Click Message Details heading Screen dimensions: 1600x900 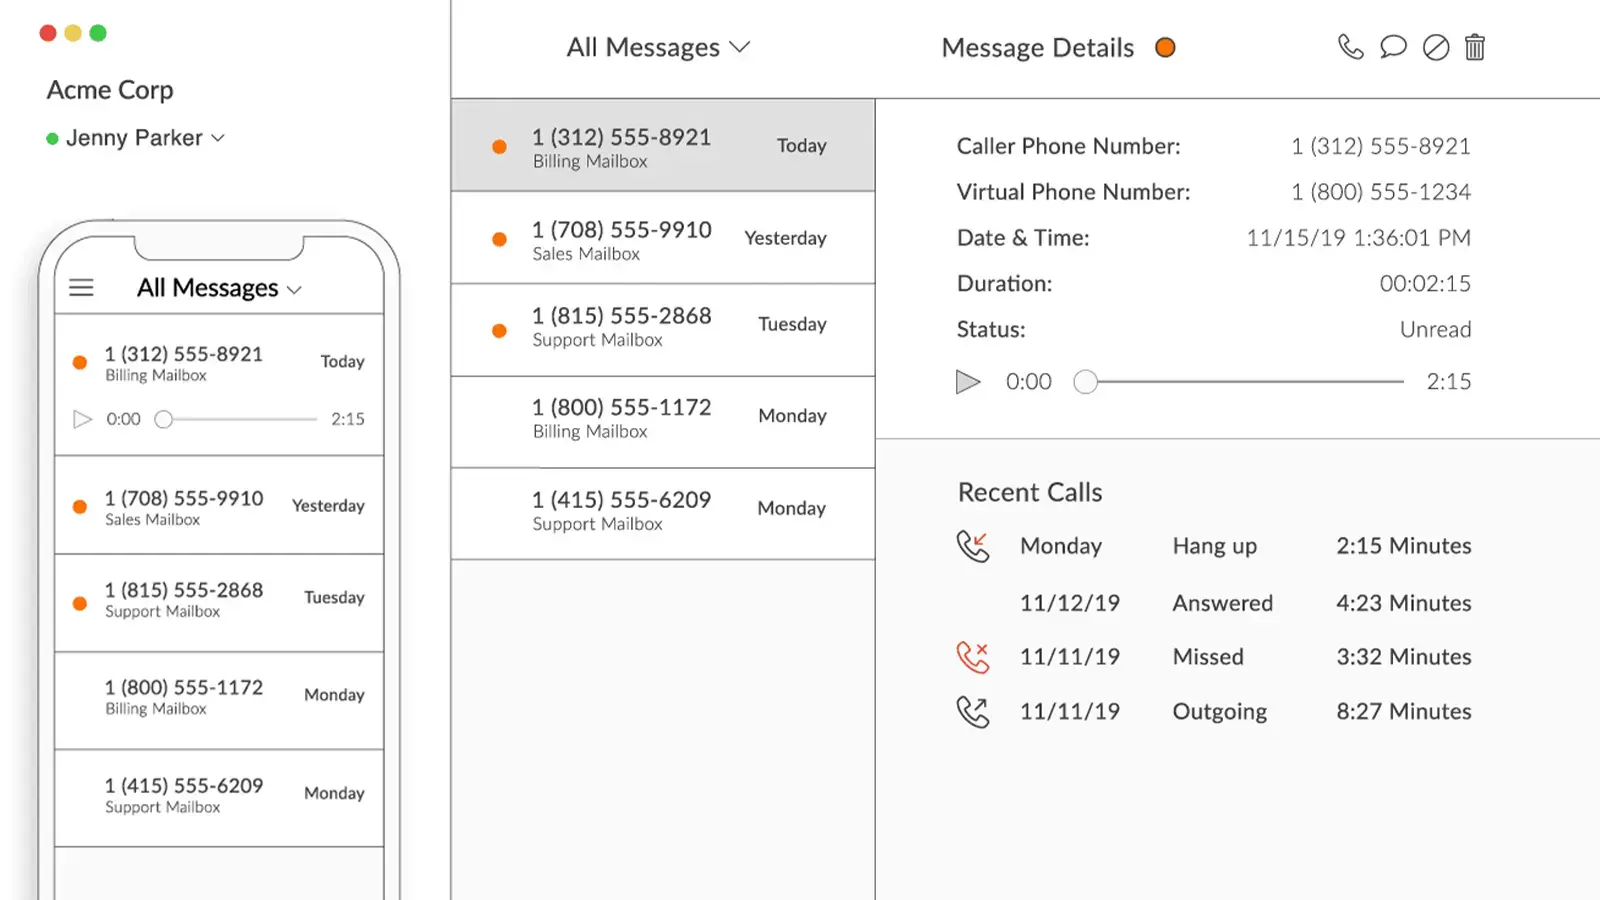(x=1037, y=48)
